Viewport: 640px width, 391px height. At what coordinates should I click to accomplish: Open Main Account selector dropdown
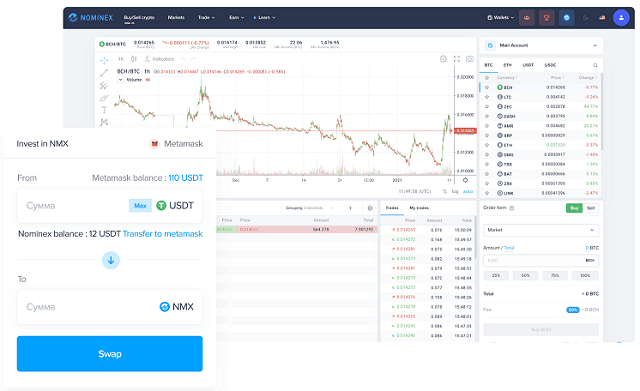[540, 45]
